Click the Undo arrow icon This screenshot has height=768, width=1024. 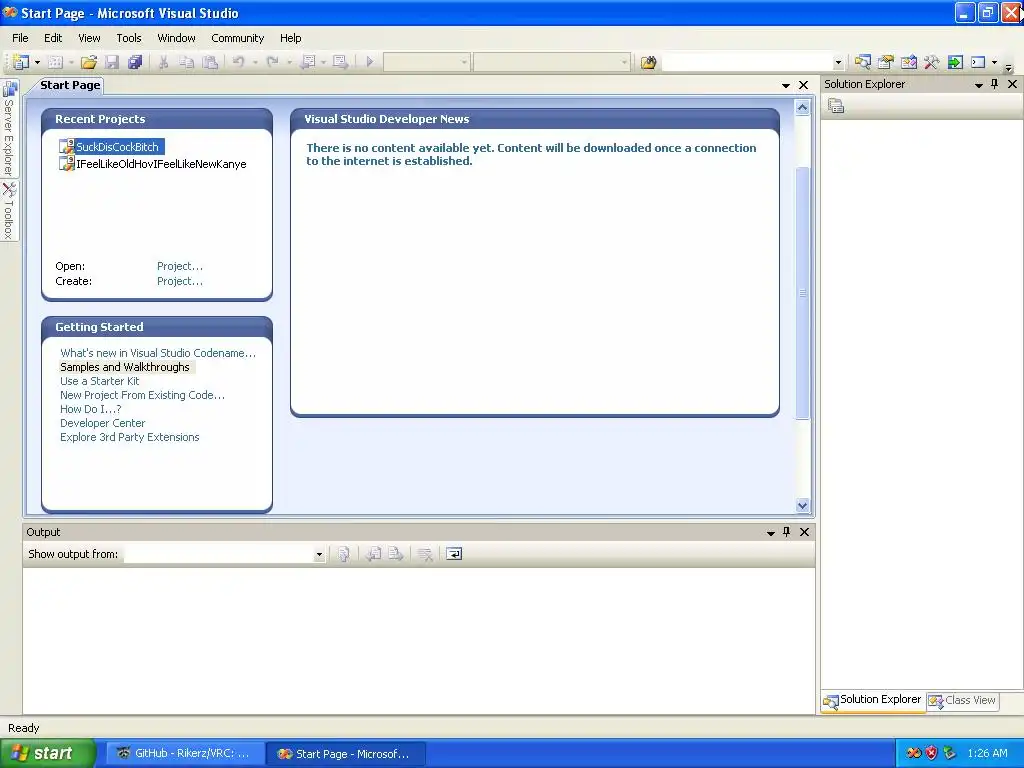pyautogui.click(x=239, y=62)
